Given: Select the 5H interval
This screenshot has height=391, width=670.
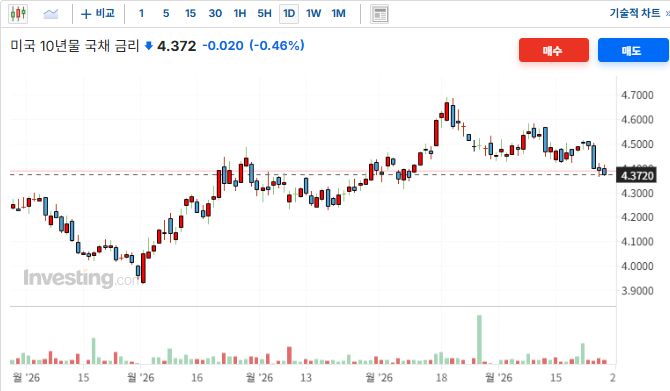Looking at the screenshot, I should click(x=264, y=14).
